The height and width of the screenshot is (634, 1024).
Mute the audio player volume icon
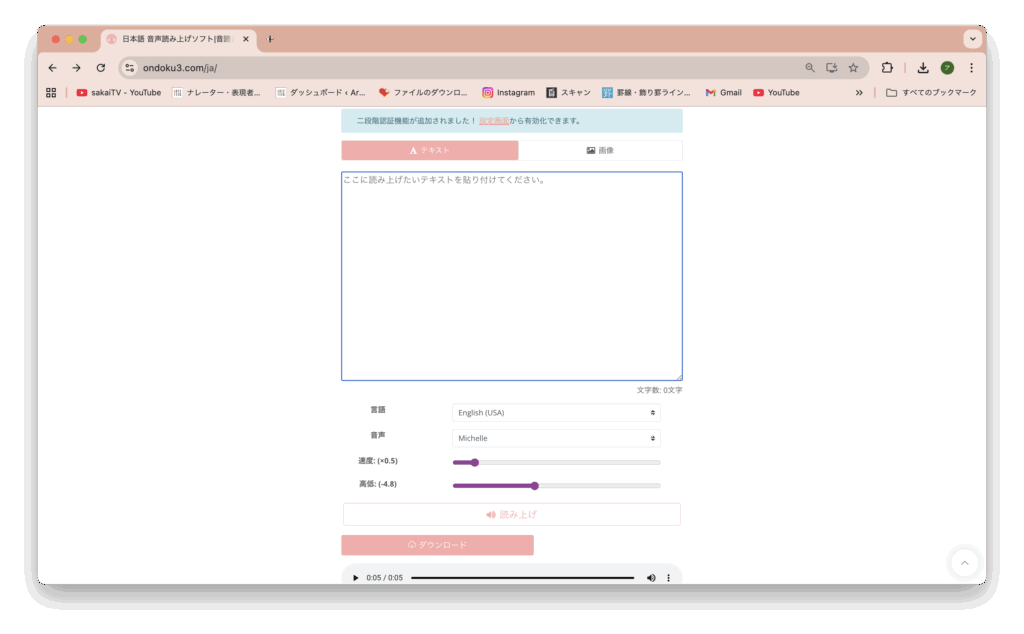[651, 578]
